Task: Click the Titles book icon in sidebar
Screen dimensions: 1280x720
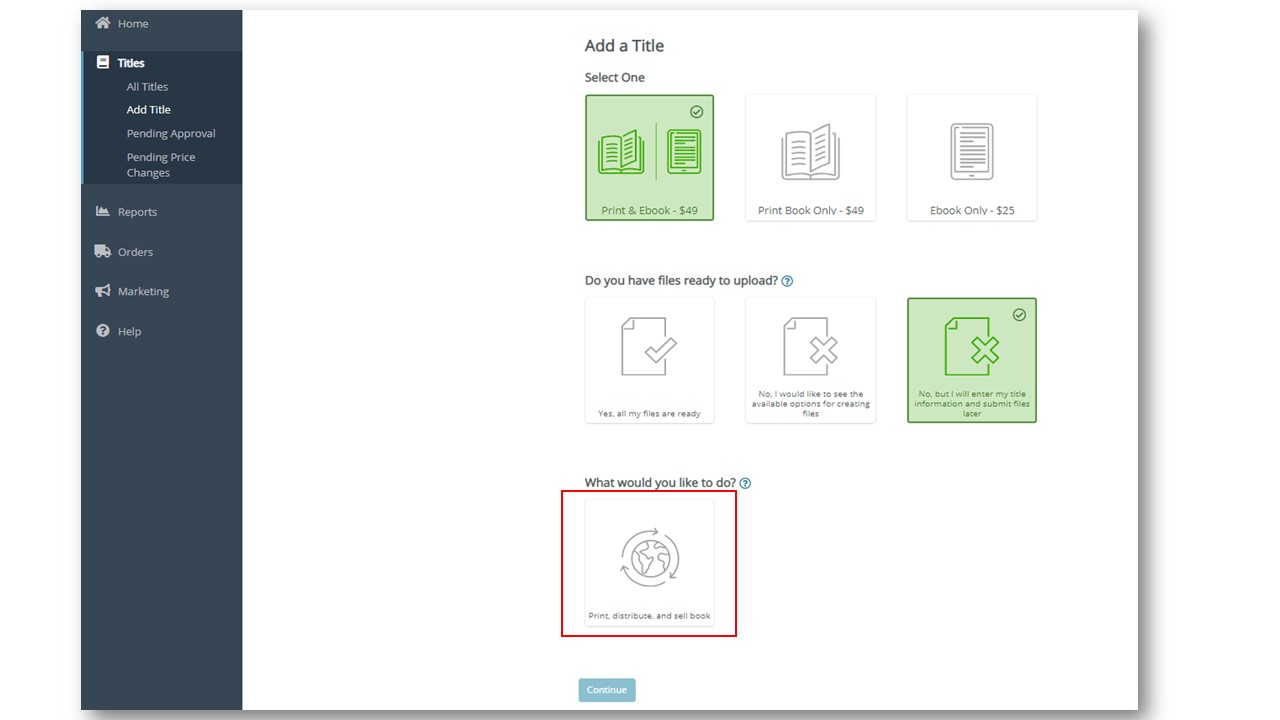Action: point(102,62)
